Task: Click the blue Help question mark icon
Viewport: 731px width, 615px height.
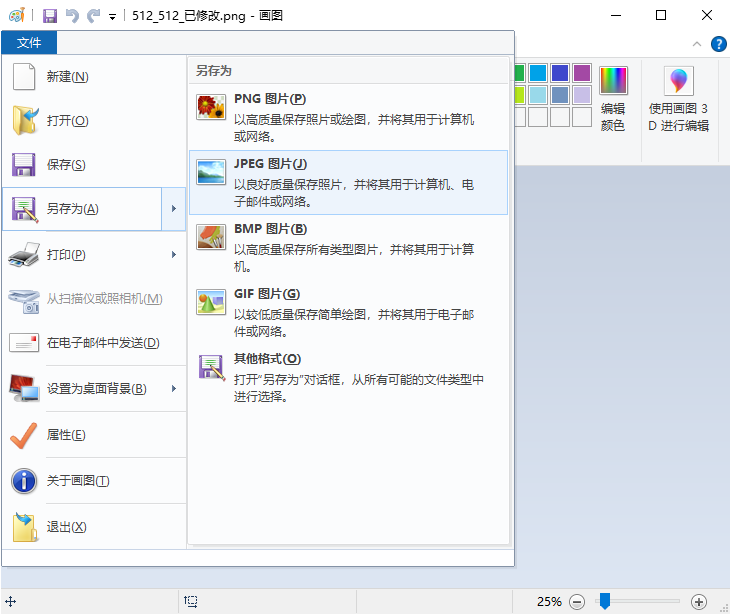Action: pos(718,44)
